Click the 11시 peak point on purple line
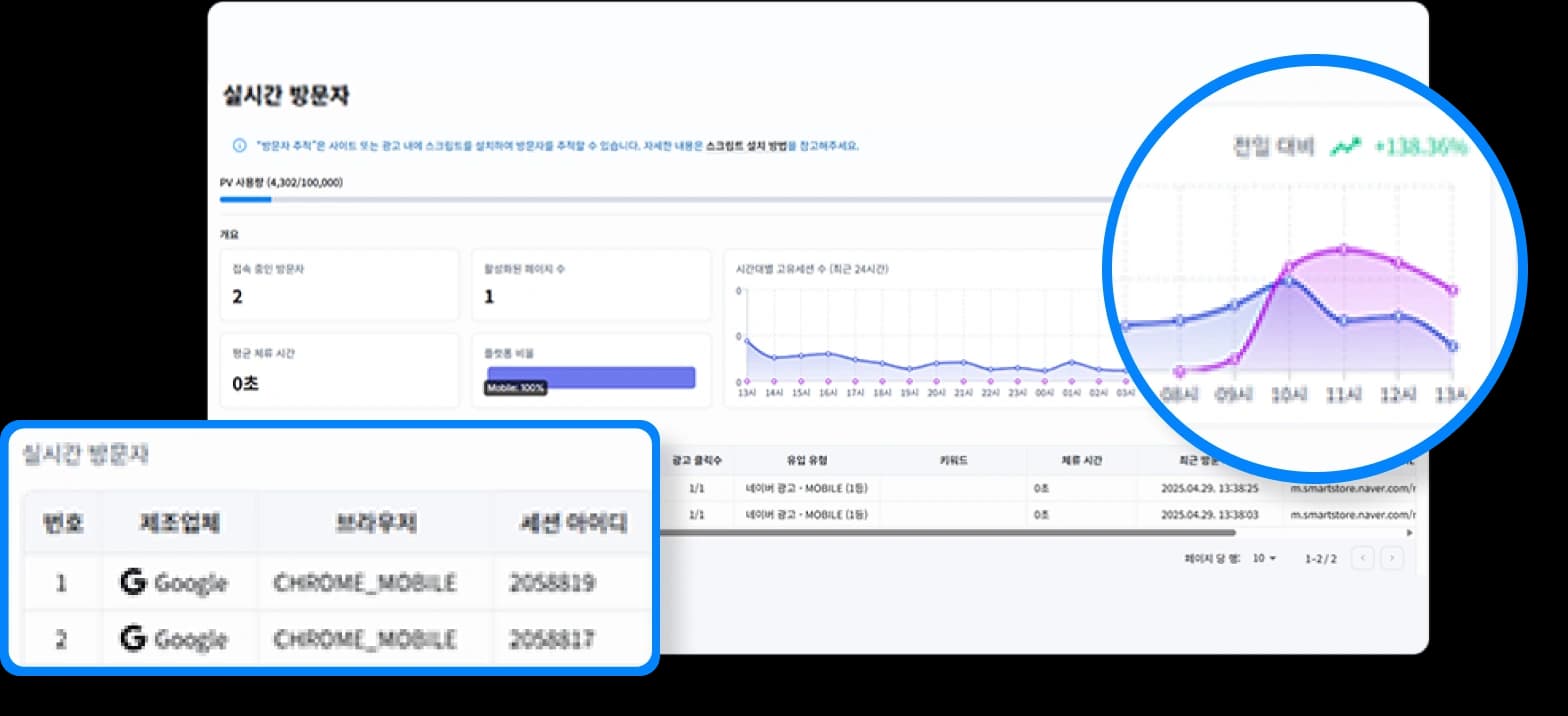Viewport: 1568px width, 716px height. (x=1343, y=248)
